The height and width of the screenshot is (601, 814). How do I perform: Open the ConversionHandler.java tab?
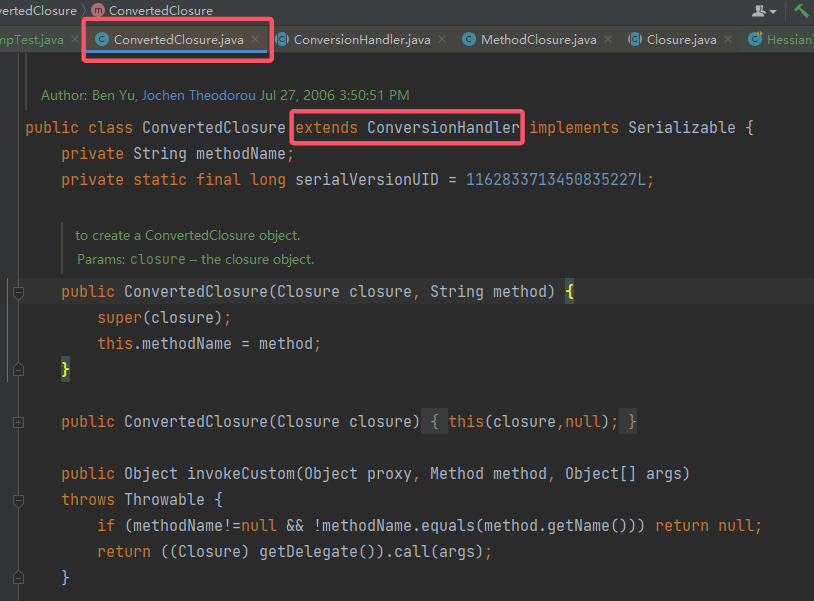click(362, 39)
